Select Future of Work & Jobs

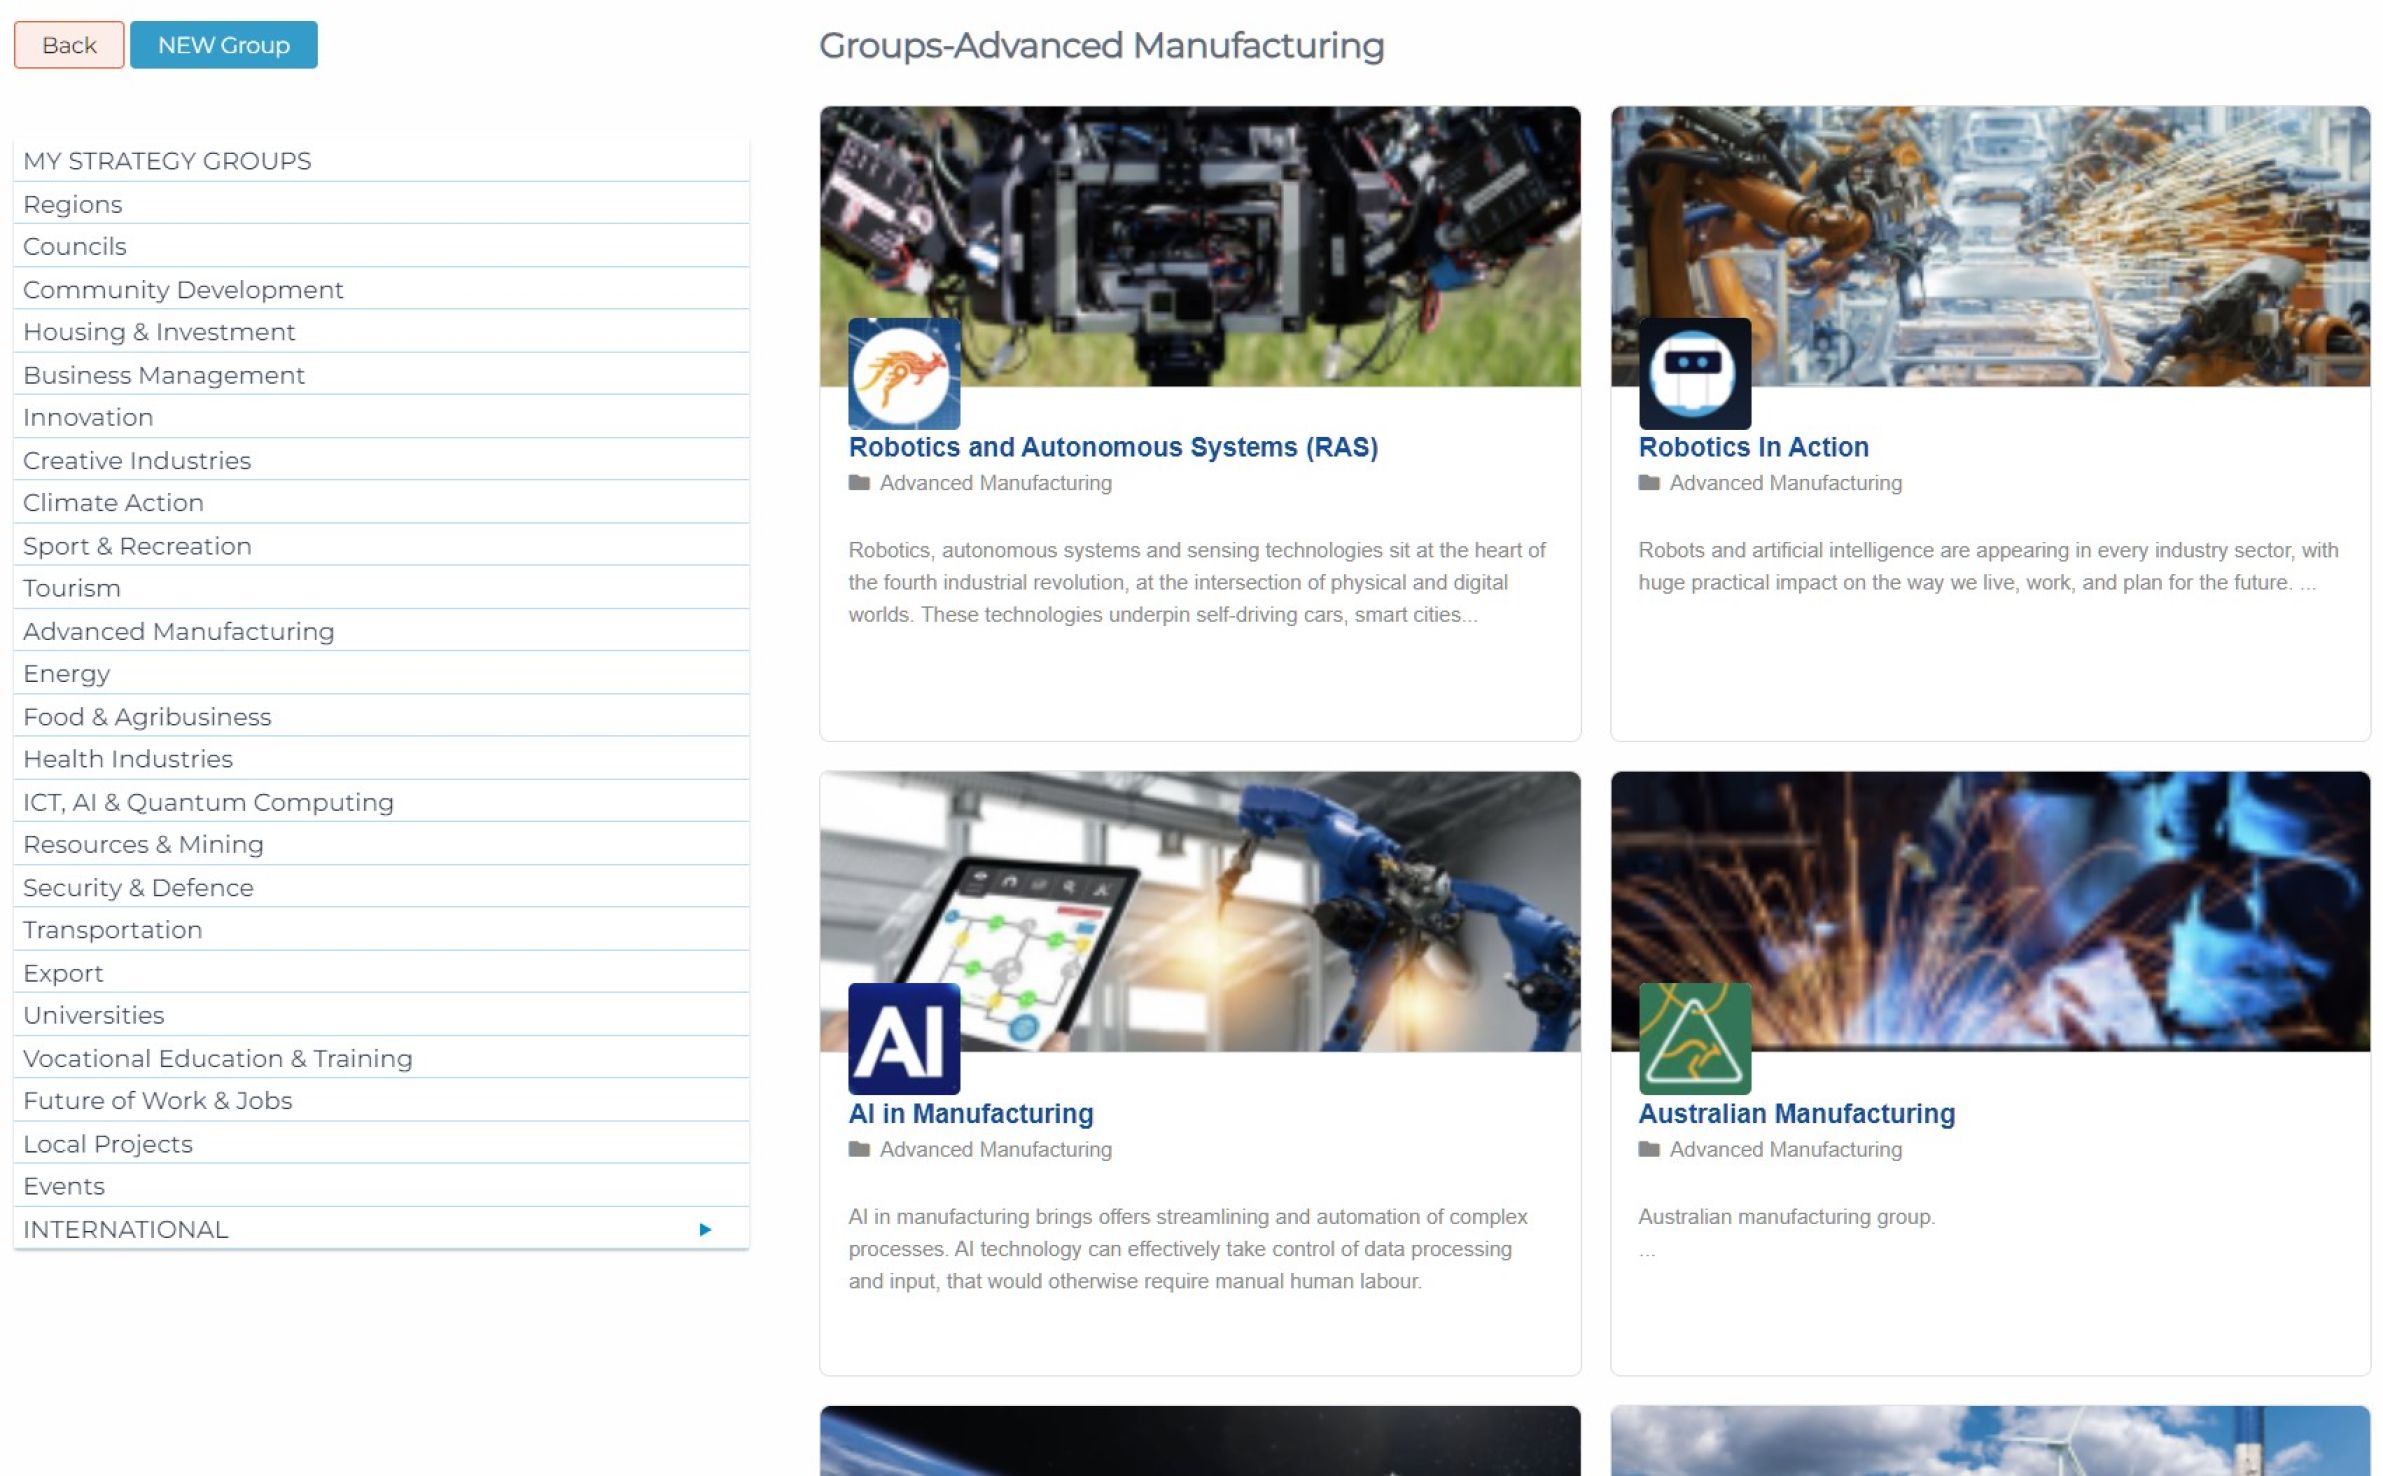[x=381, y=1101]
